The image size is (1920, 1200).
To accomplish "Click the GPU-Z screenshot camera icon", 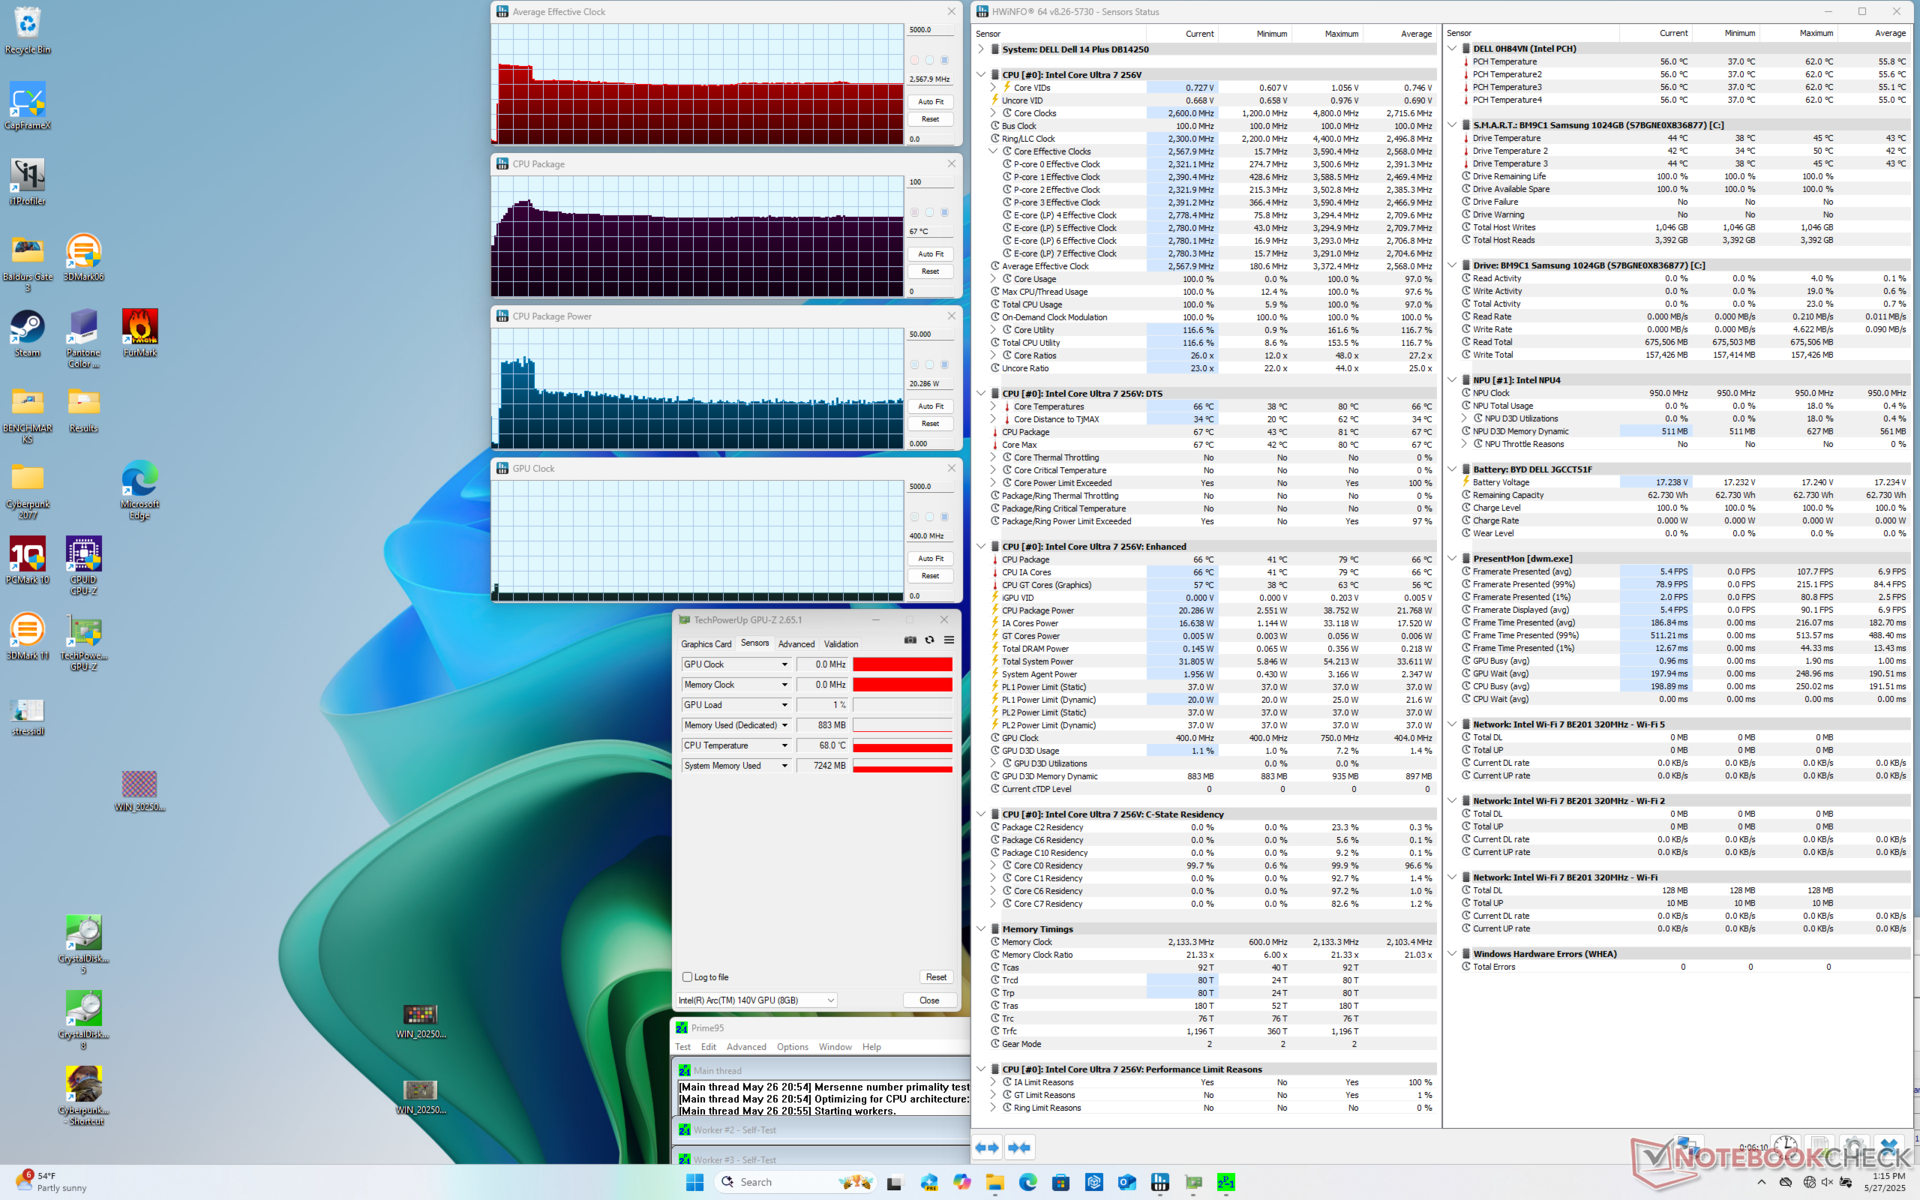I will (910, 640).
